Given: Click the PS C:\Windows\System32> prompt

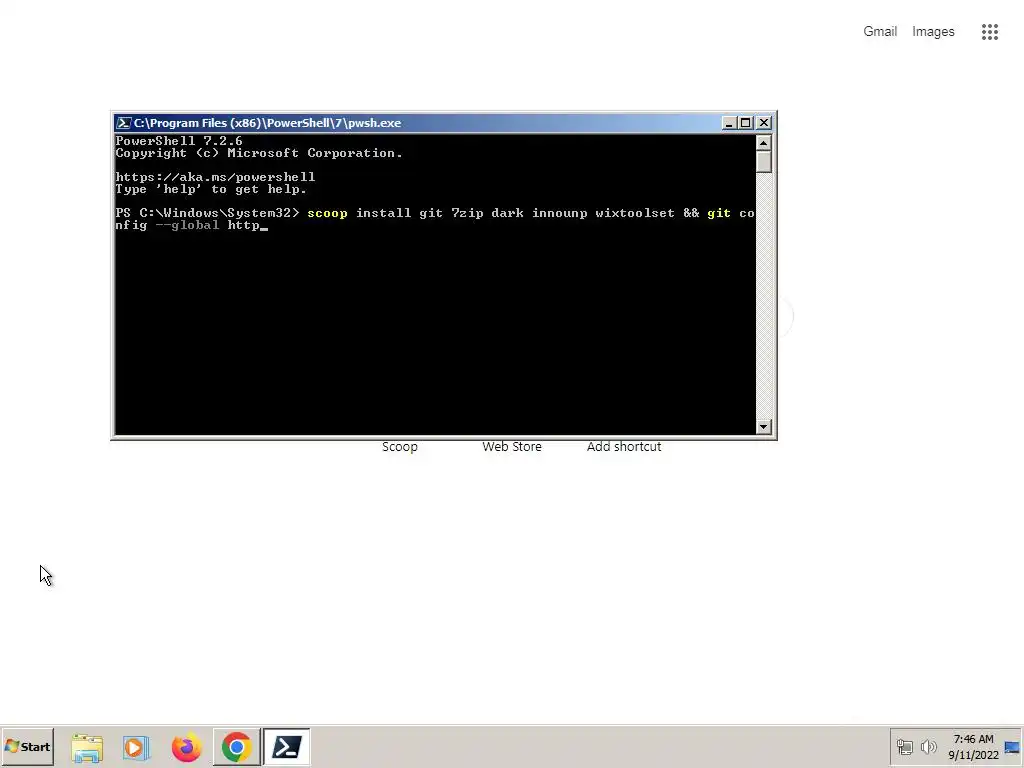Looking at the screenshot, I should click(207, 213).
